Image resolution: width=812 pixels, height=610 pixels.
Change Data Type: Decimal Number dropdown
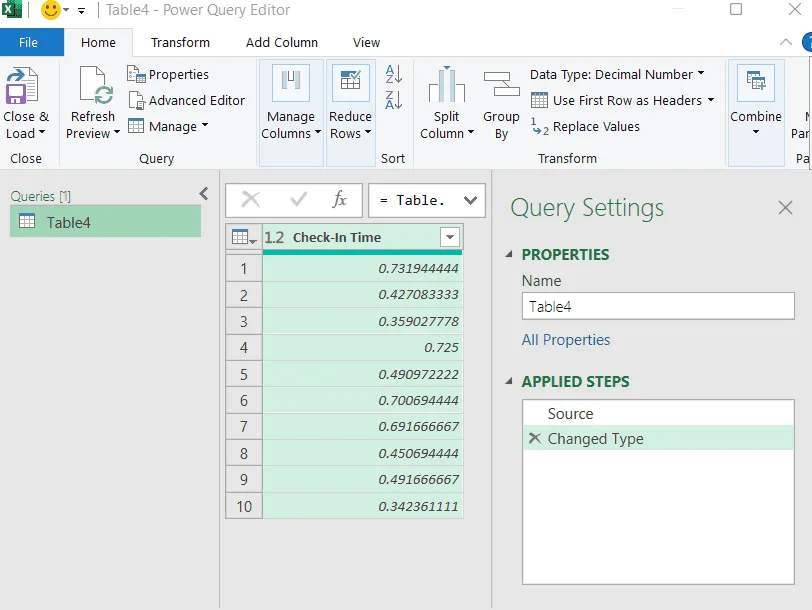(617, 75)
